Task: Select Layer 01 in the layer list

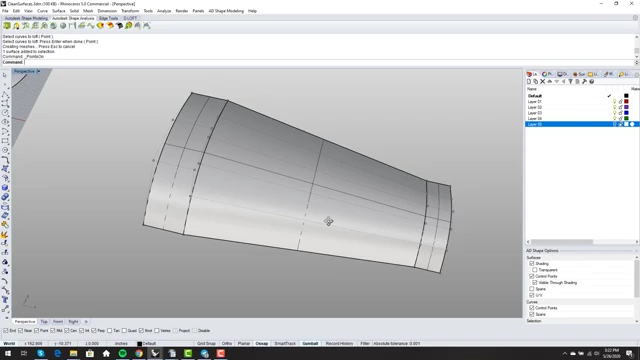Action: (x=535, y=102)
